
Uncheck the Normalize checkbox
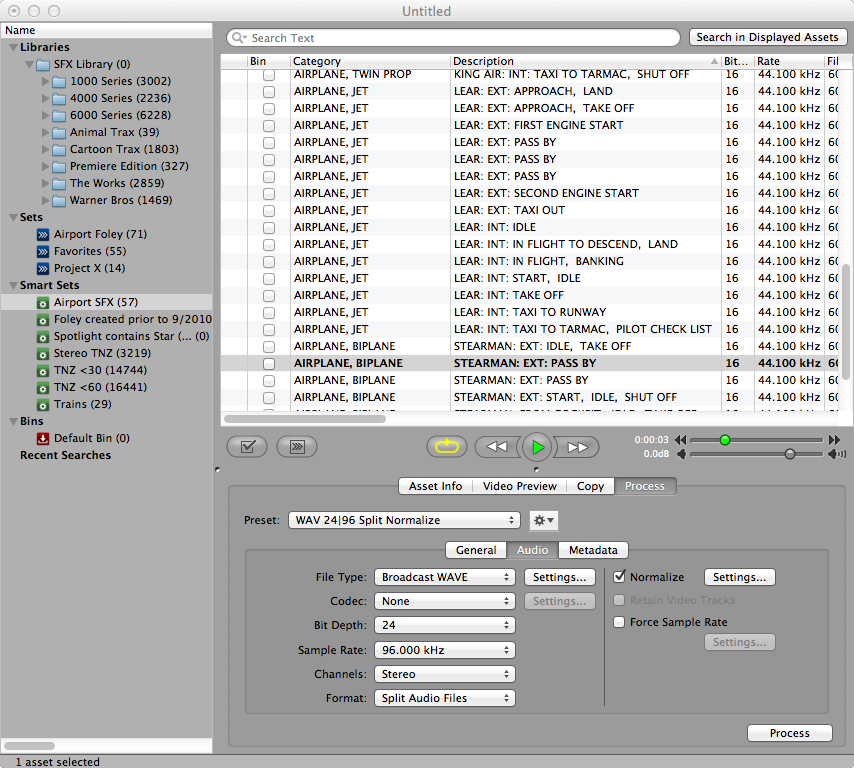coord(620,577)
